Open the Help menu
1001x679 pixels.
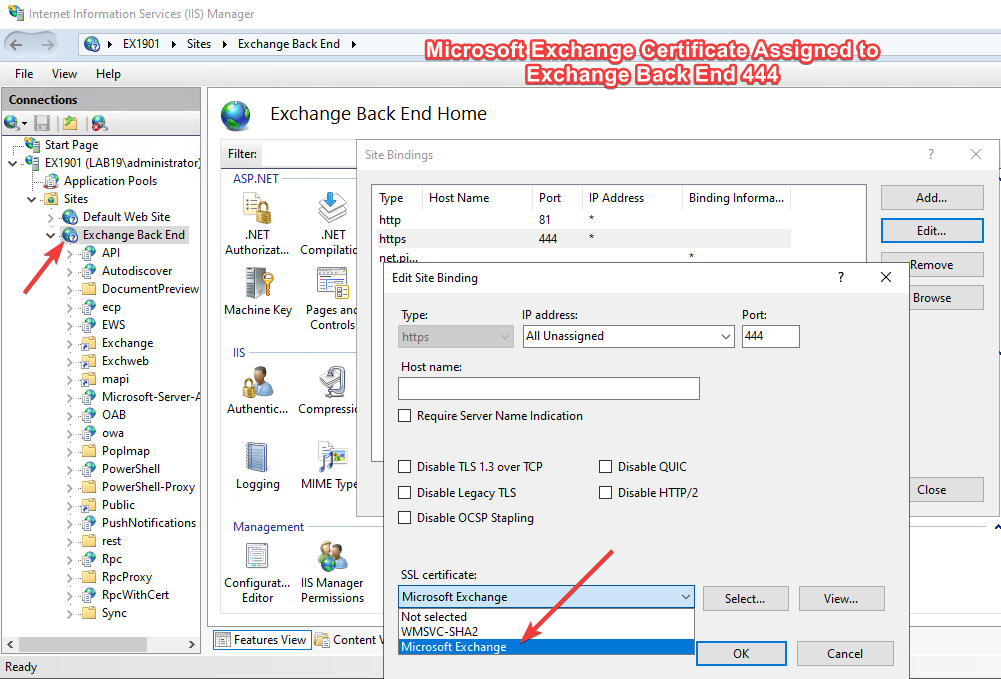pos(108,74)
